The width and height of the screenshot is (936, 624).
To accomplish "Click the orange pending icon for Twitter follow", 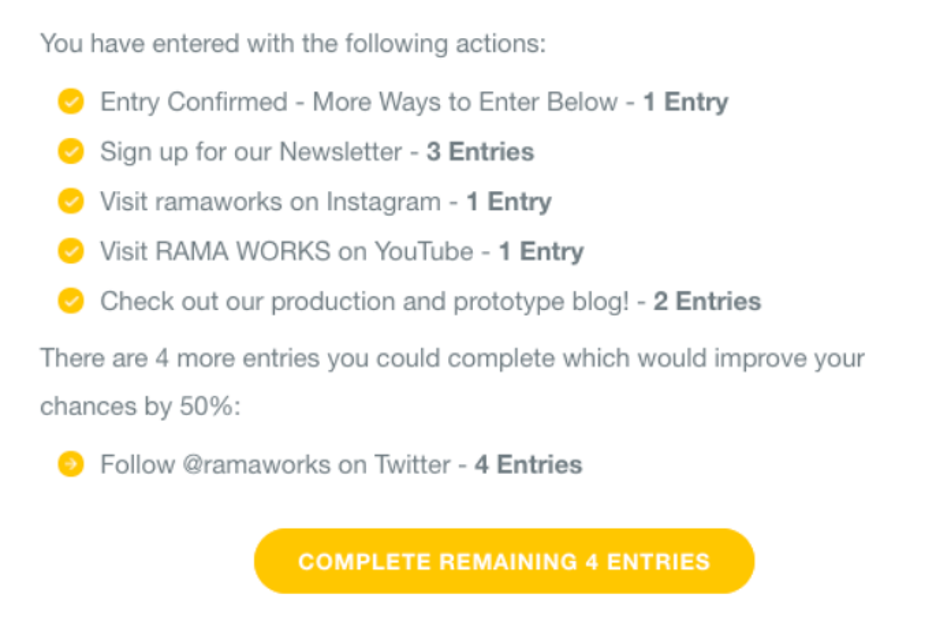I will pyautogui.click(x=70, y=464).
